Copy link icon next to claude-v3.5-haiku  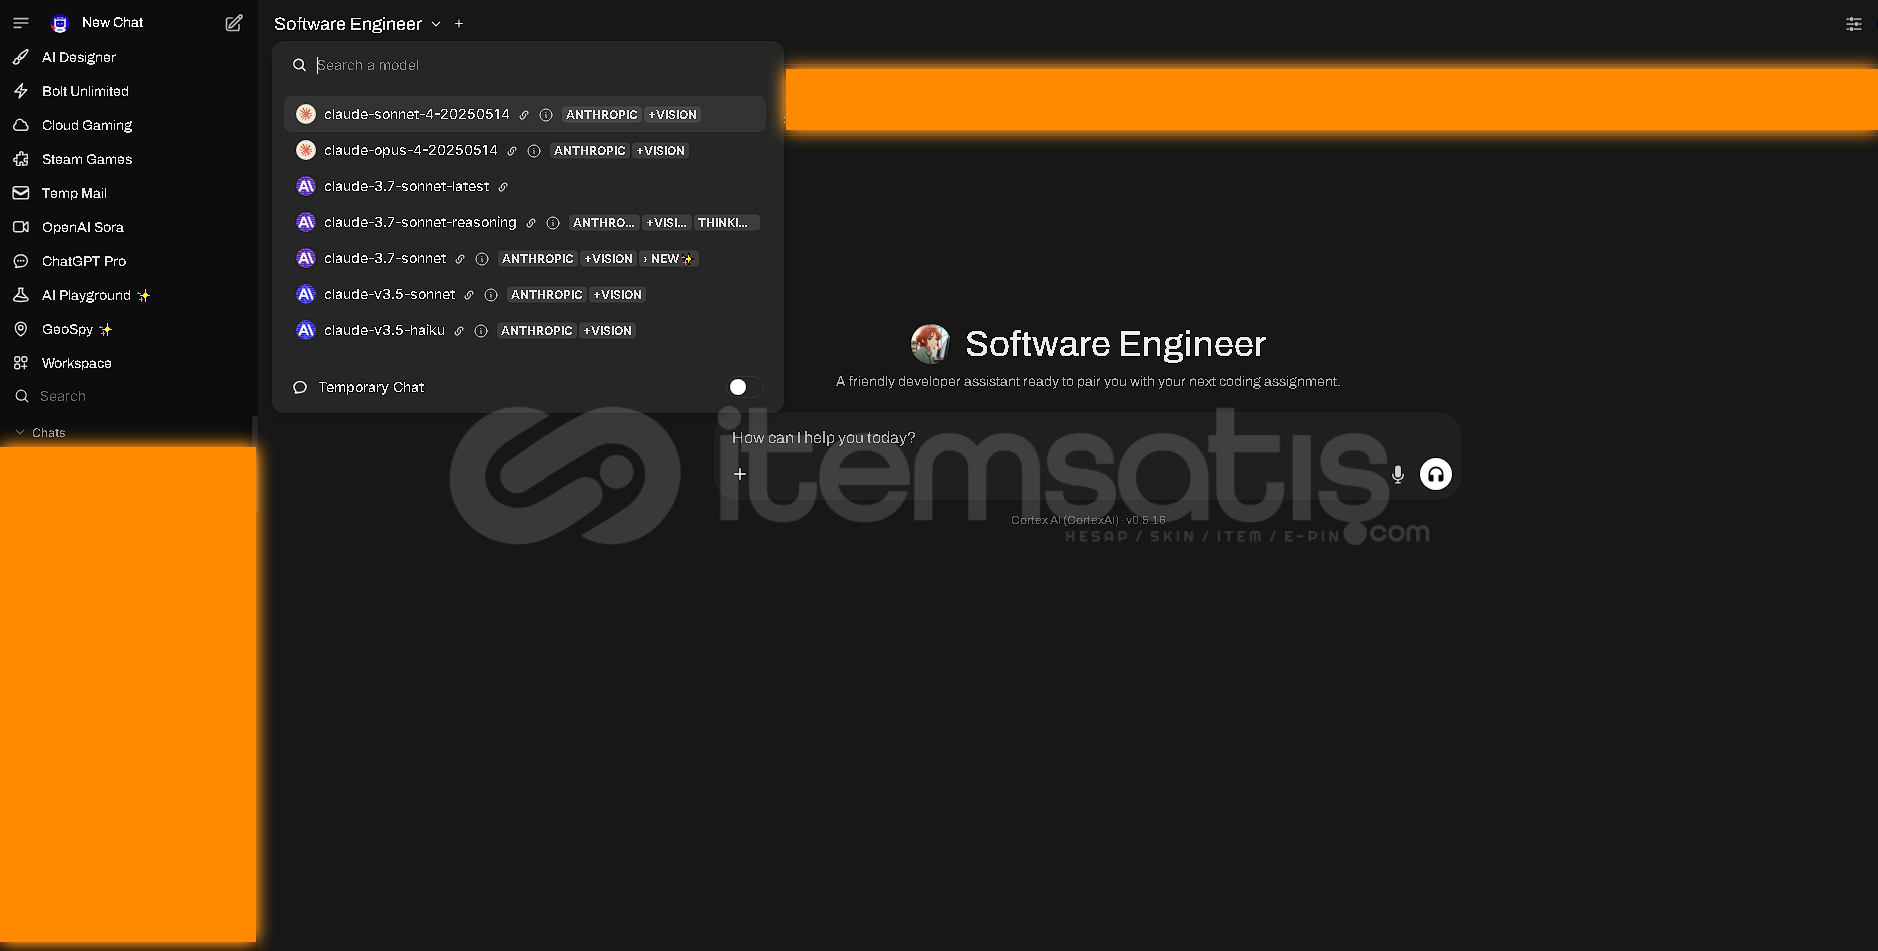pyautogui.click(x=459, y=331)
